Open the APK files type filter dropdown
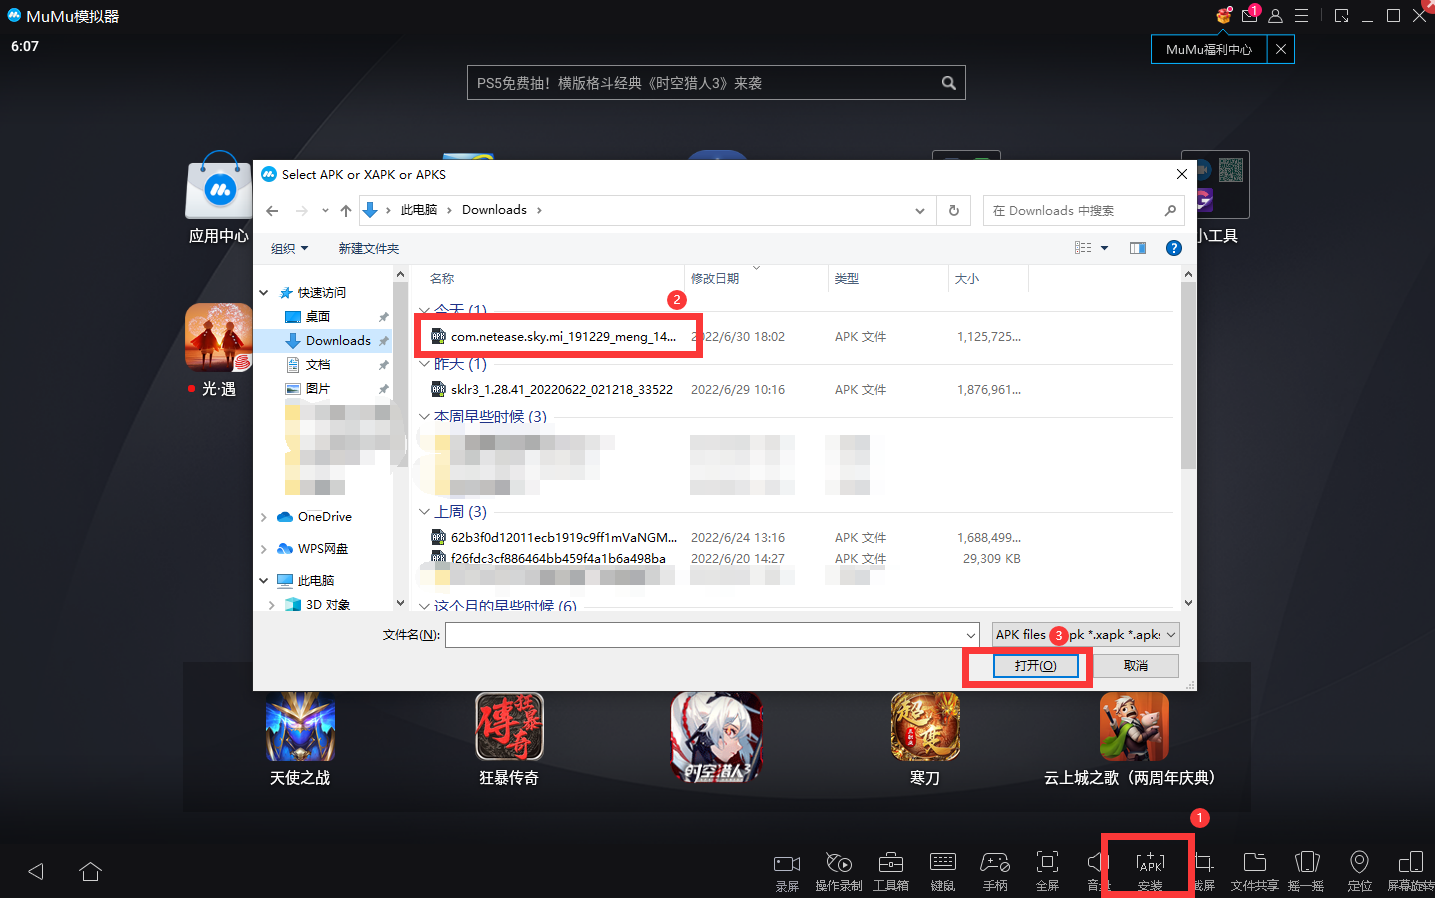Screen dimensions: 1435x898 (1085, 635)
